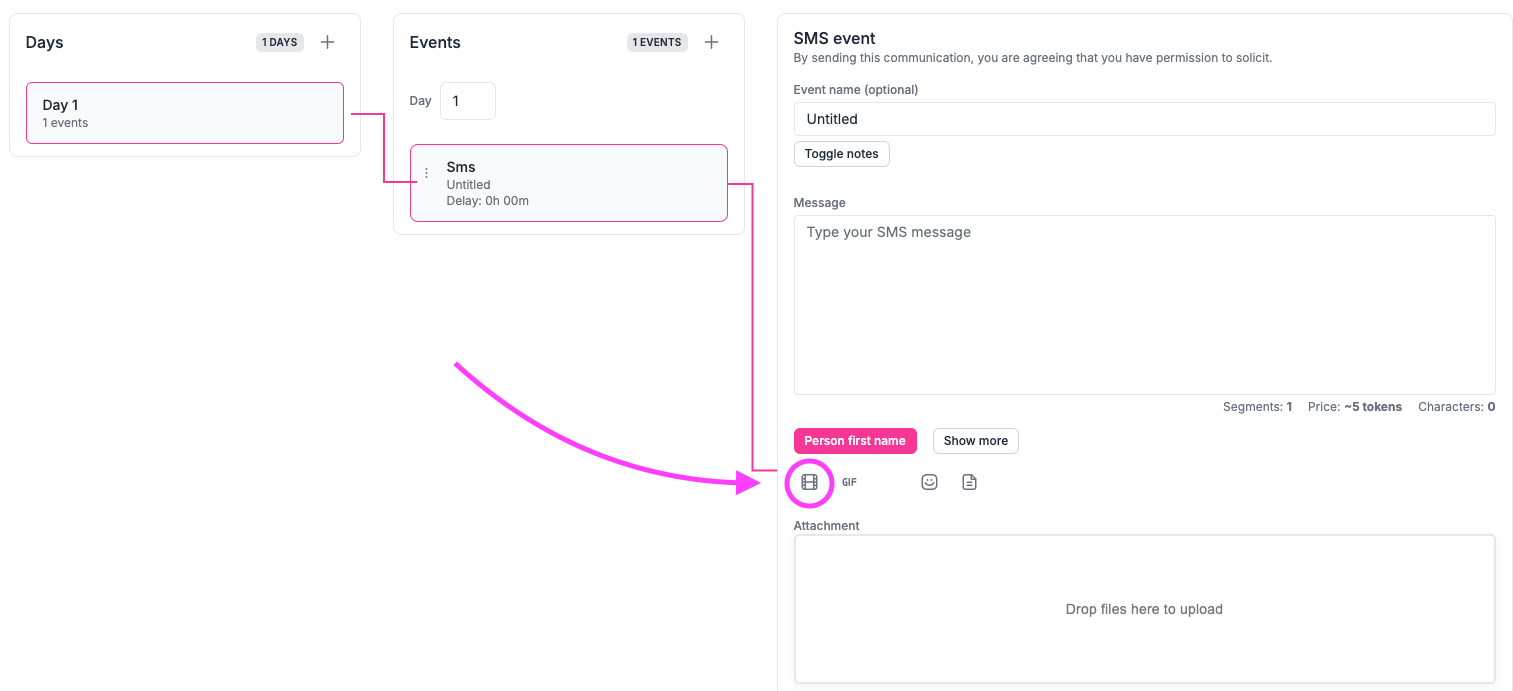Click the 1 EVENTS count badge
The width and height of the screenshot is (1513, 691).
pyautogui.click(x=657, y=42)
